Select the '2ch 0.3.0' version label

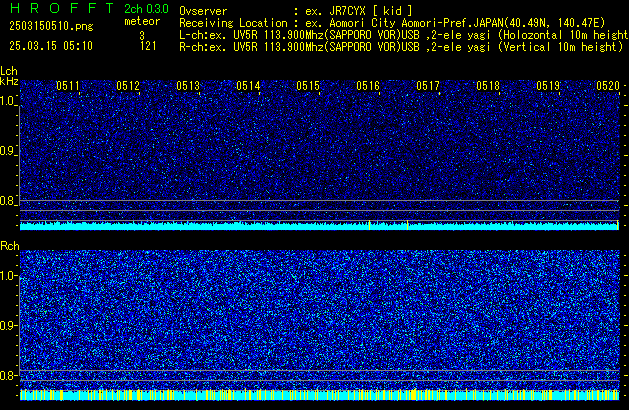pyautogui.click(x=146, y=9)
